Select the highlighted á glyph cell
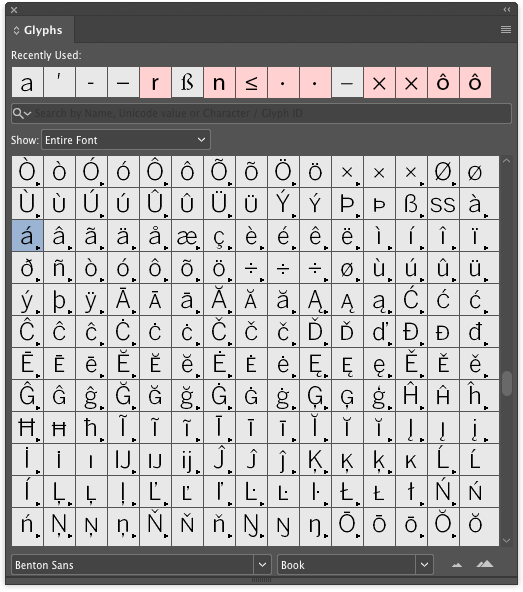Image resolution: width=523 pixels, height=592 pixels. [x=27, y=236]
